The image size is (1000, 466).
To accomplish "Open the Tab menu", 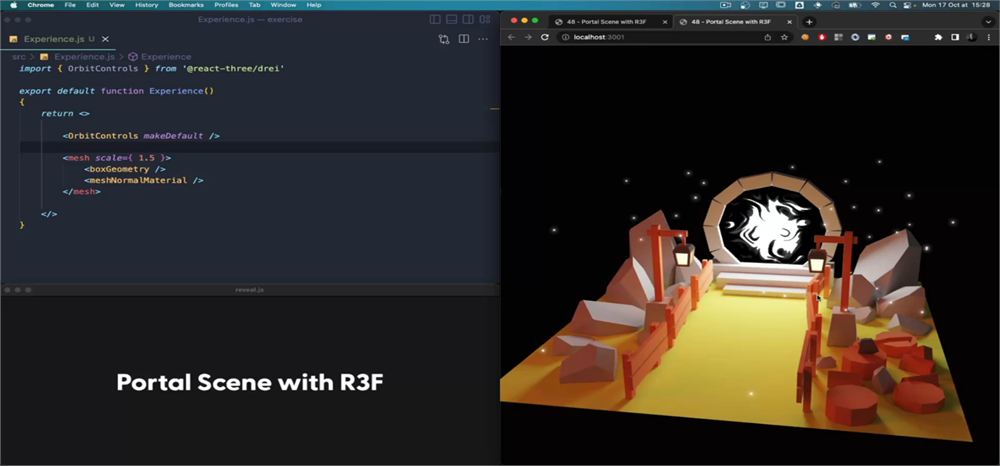I will 254,5.
